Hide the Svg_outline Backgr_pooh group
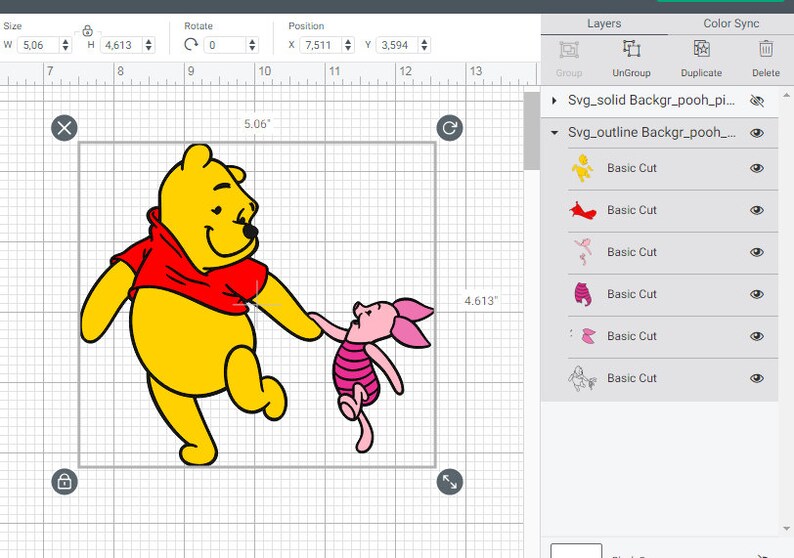This screenshot has width=794, height=558. [x=757, y=133]
